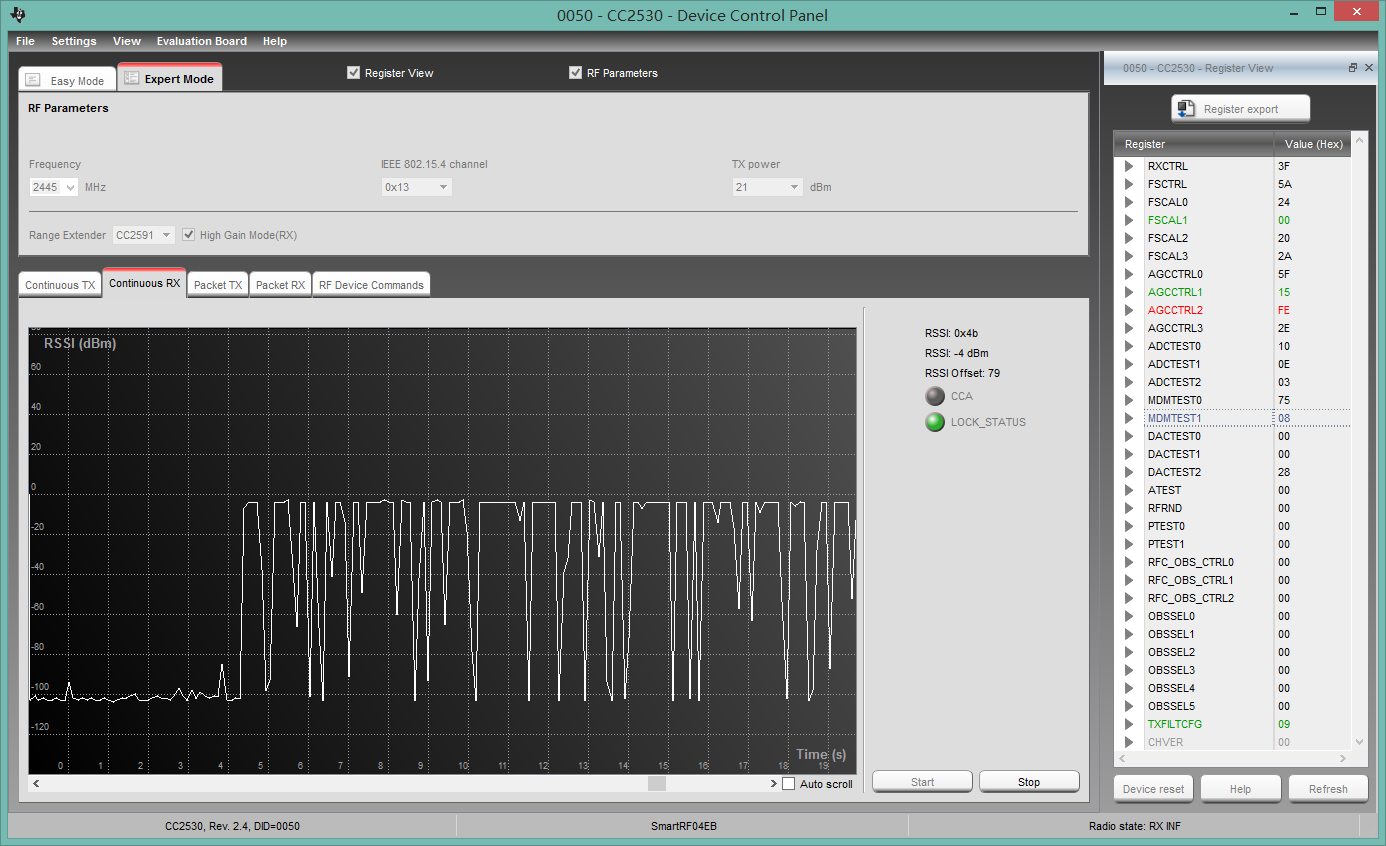Click the register panel Help button
The width and height of the screenshot is (1386, 846).
pos(1240,789)
